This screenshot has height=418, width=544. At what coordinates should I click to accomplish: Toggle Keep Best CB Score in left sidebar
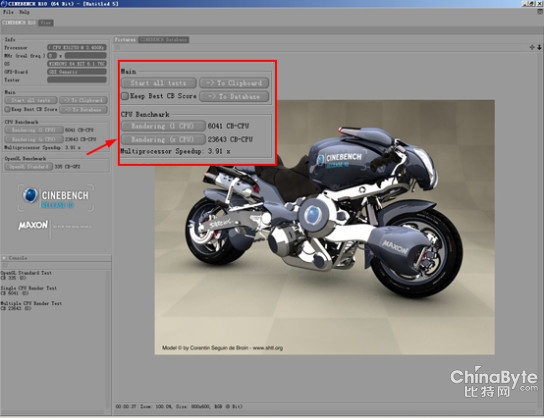pyautogui.click(x=7, y=109)
